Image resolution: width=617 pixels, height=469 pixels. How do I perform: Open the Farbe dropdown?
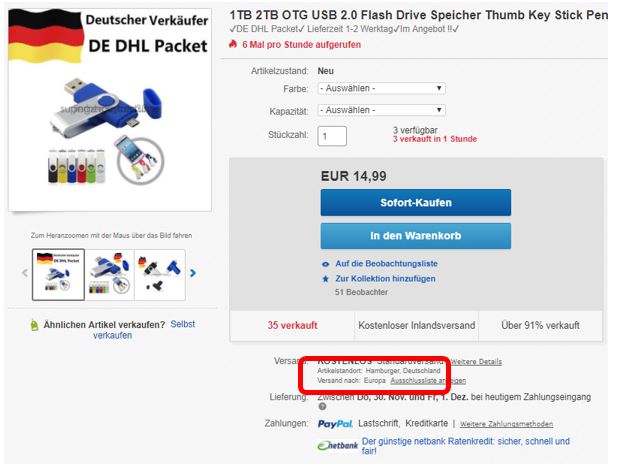[381, 89]
